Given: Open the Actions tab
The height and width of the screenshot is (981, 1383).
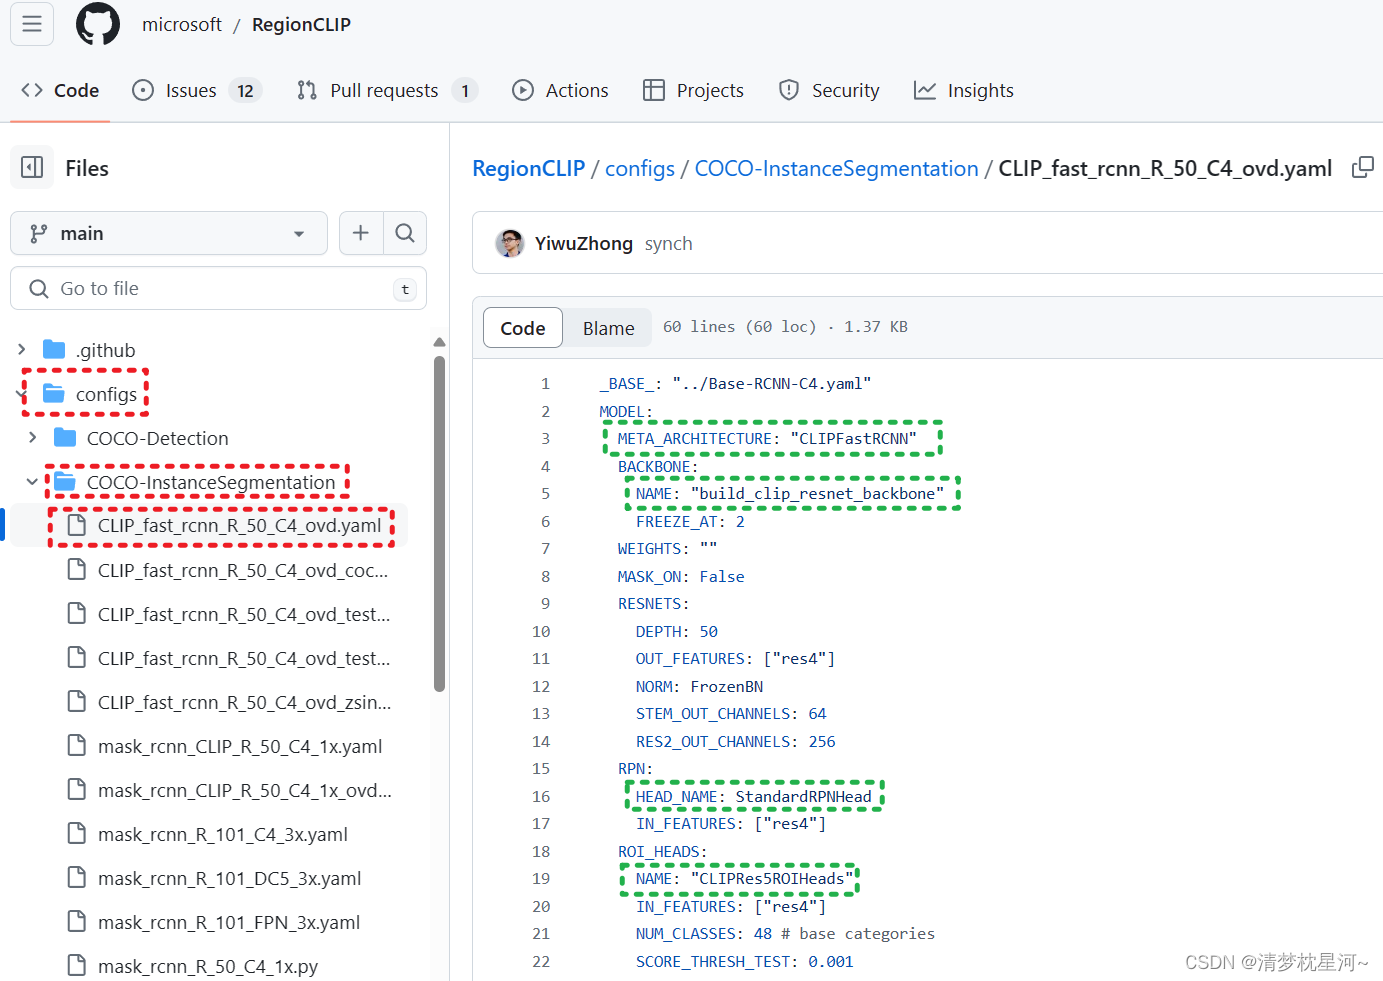Looking at the screenshot, I should 560,90.
